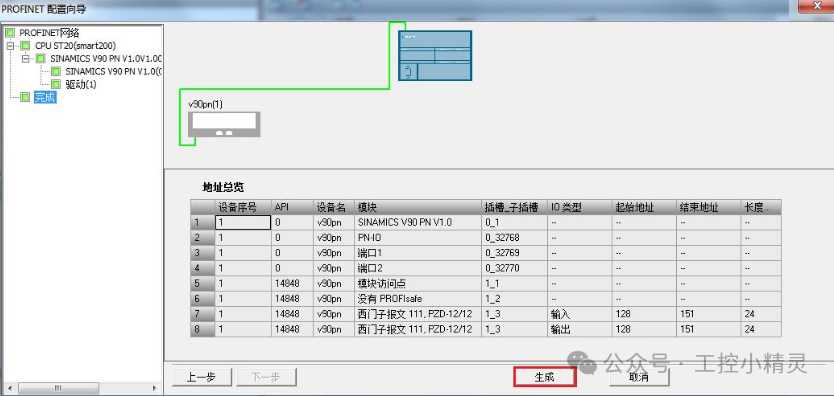
Task: Click the IO 类型 column header
Action: click(579, 207)
